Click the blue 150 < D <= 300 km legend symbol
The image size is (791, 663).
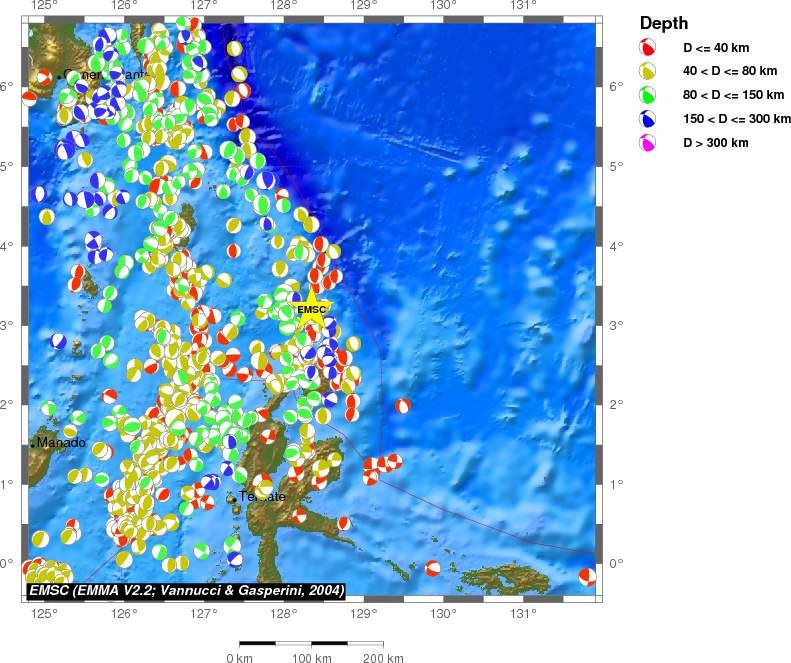[648, 119]
